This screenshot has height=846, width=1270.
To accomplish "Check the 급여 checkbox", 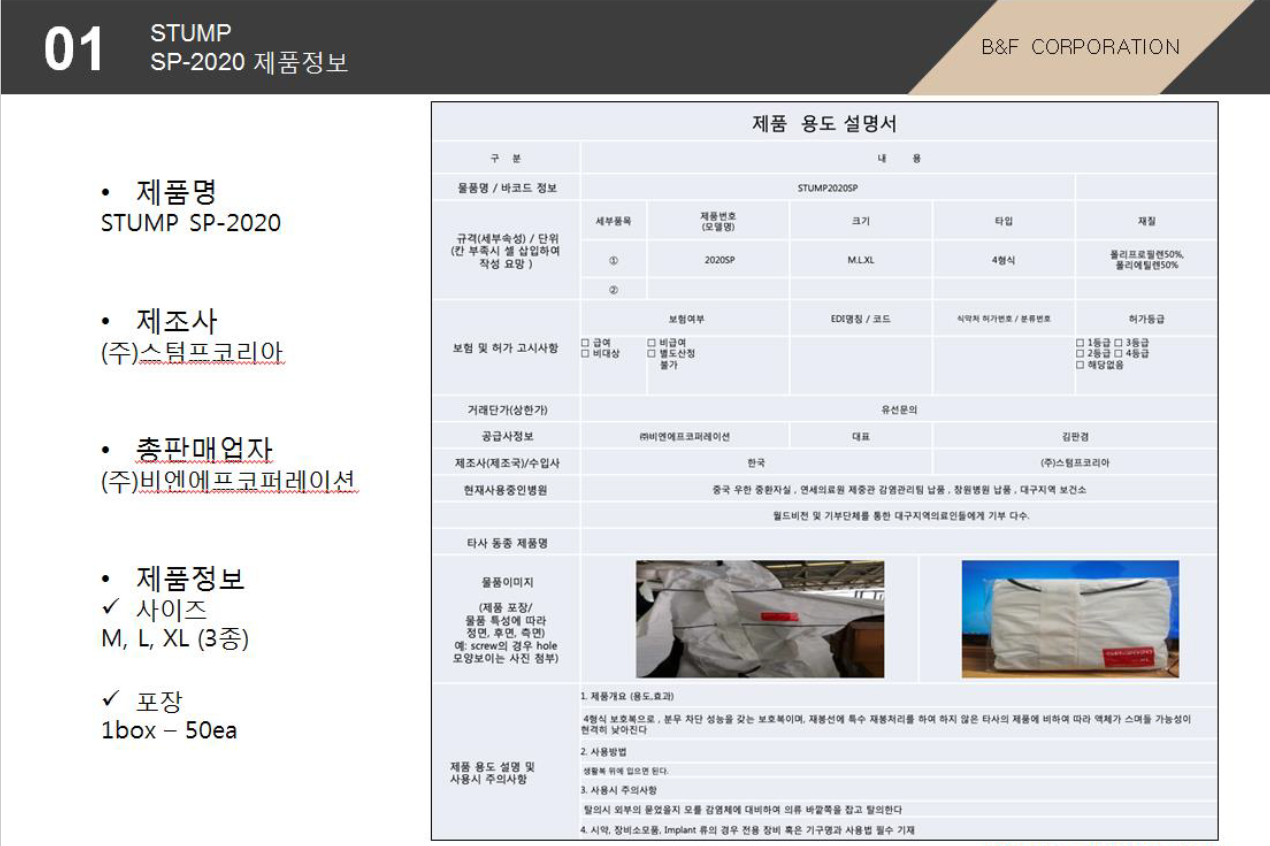I will tap(585, 343).
